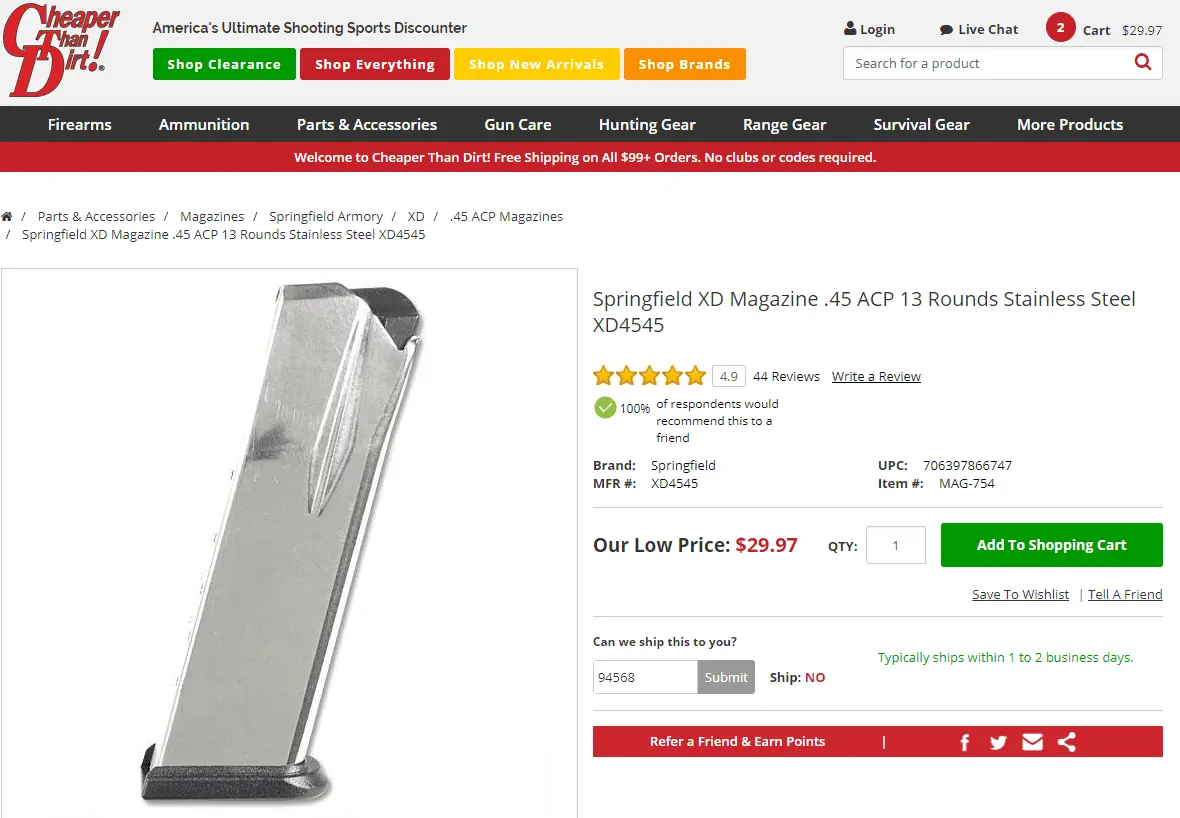Click the quantity input box
This screenshot has height=818, width=1180.
[x=895, y=545]
